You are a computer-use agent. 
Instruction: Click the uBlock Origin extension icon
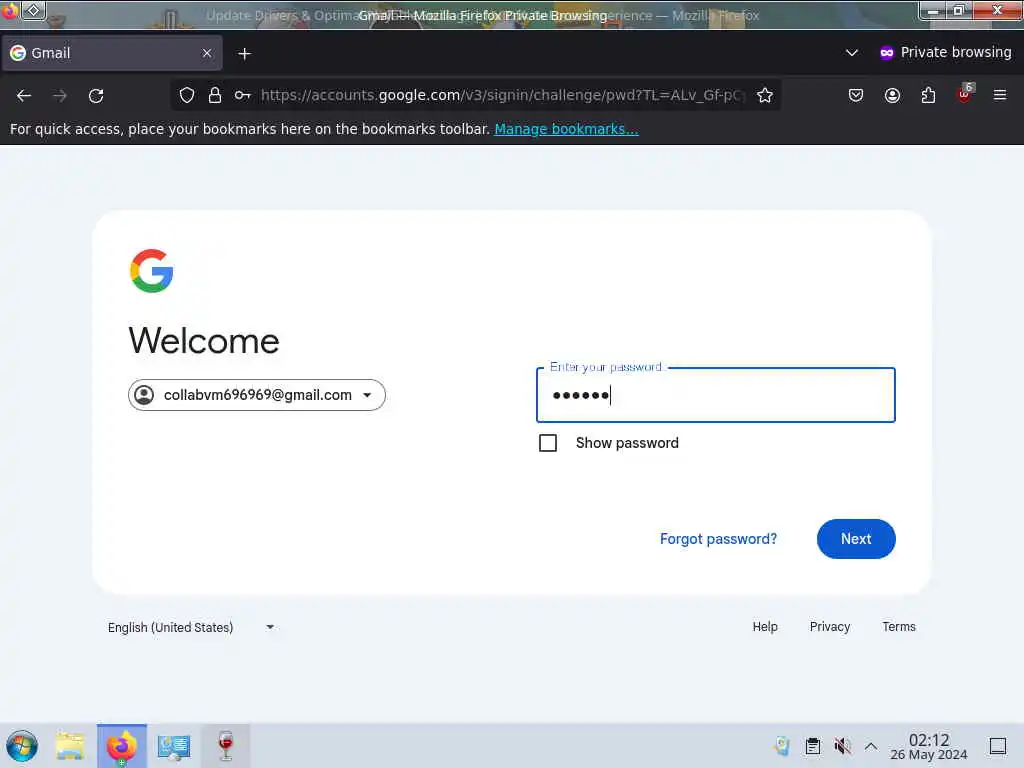[965, 93]
